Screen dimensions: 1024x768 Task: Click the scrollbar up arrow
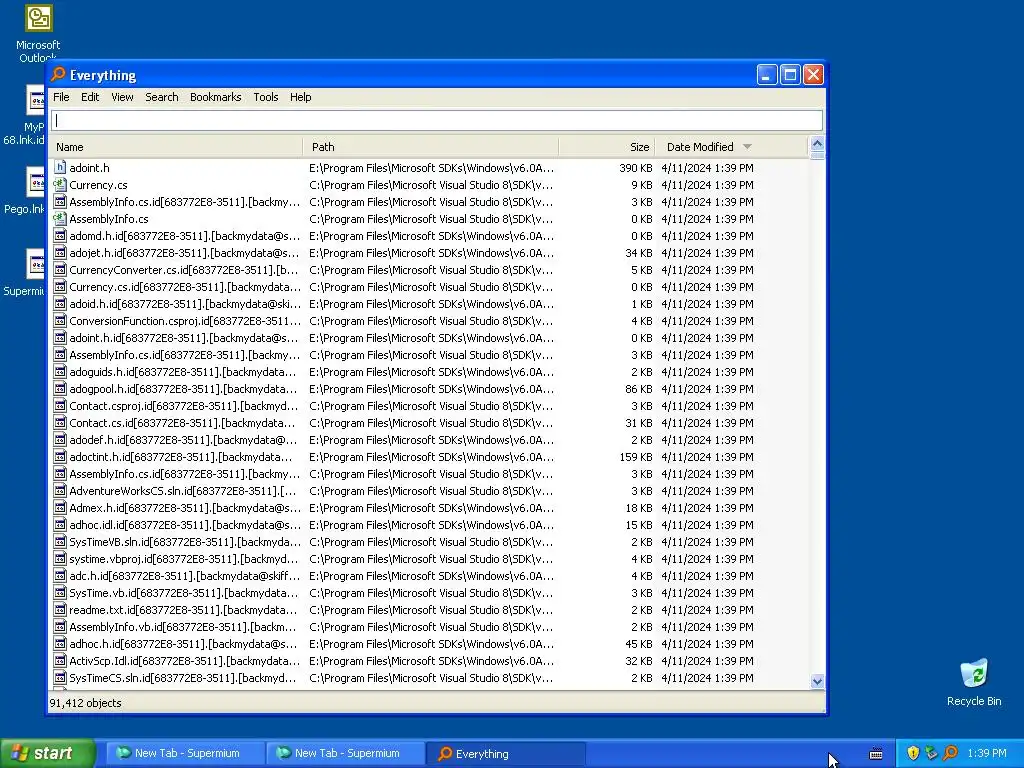point(817,144)
